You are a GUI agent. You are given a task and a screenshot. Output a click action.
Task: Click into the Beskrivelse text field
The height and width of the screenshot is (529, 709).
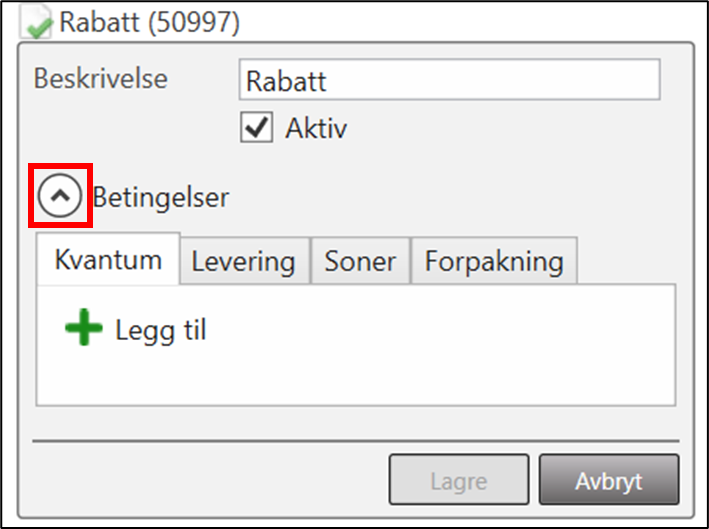point(449,80)
